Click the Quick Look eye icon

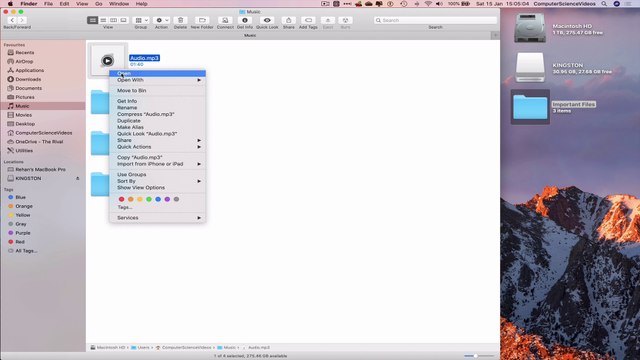(267, 20)
